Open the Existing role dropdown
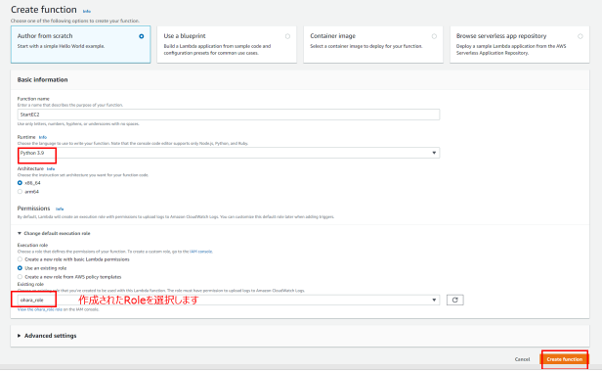 (x=228, y=300)
